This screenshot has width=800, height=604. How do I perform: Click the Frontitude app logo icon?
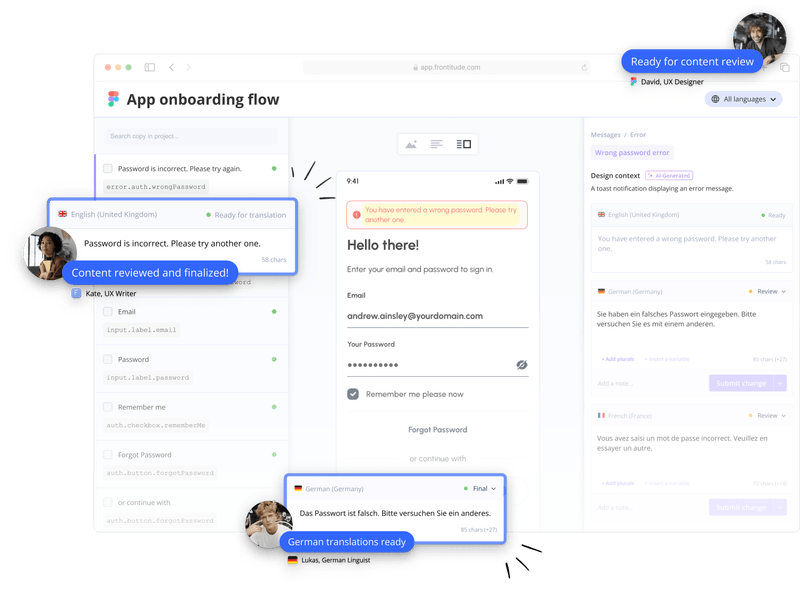pos(114,99)
